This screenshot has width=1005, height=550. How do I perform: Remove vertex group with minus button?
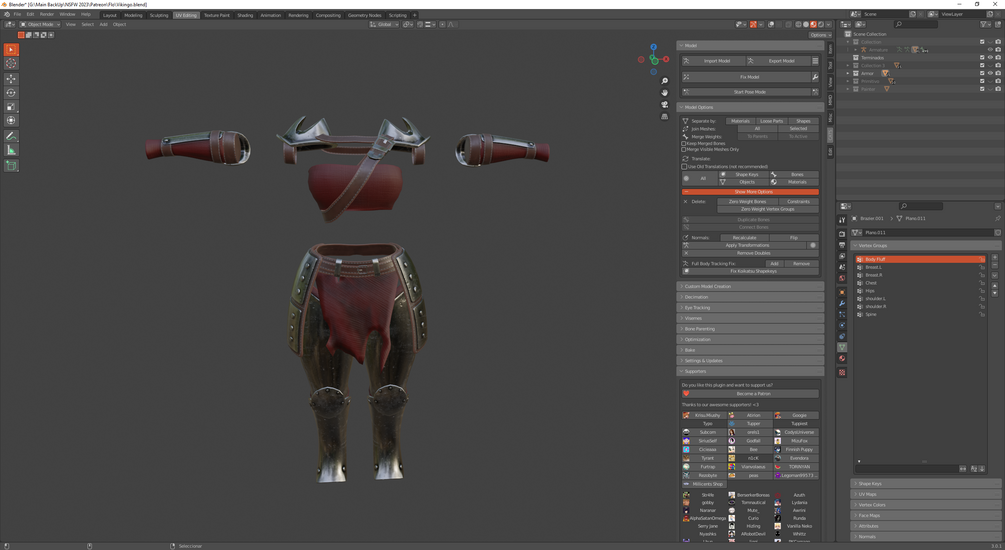(x=995, y=265)
